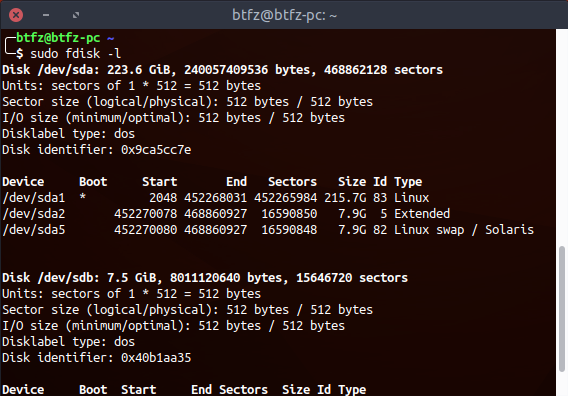
Task: Click the Id value 83
Action: pos(380,198)
